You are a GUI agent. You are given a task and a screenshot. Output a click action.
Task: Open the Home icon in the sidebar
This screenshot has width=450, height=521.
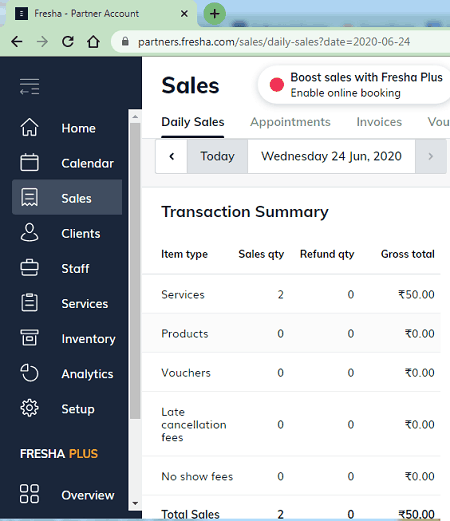click(29, 127)
